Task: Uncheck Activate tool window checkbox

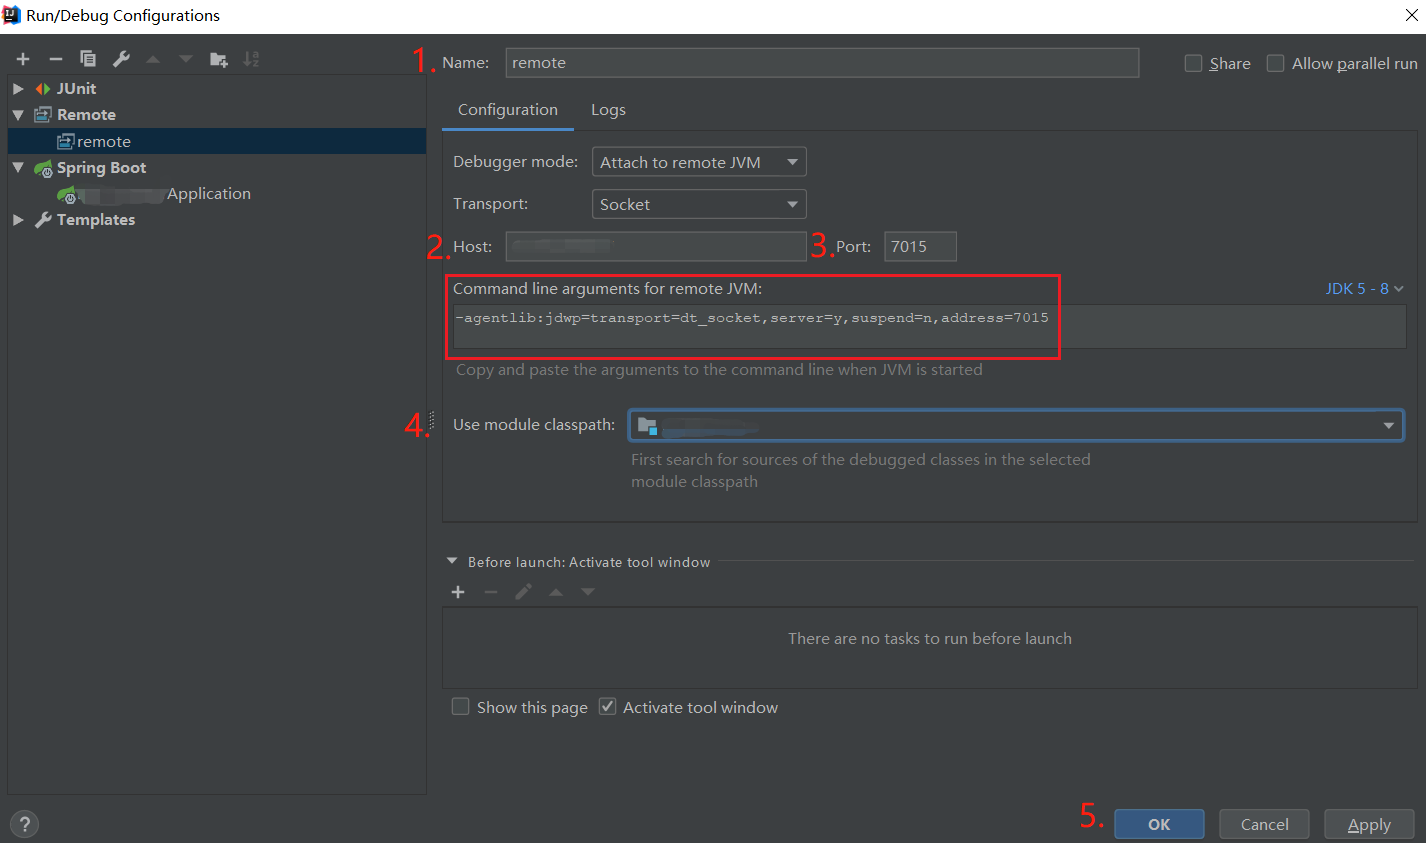Action: [x=607, y=707]
